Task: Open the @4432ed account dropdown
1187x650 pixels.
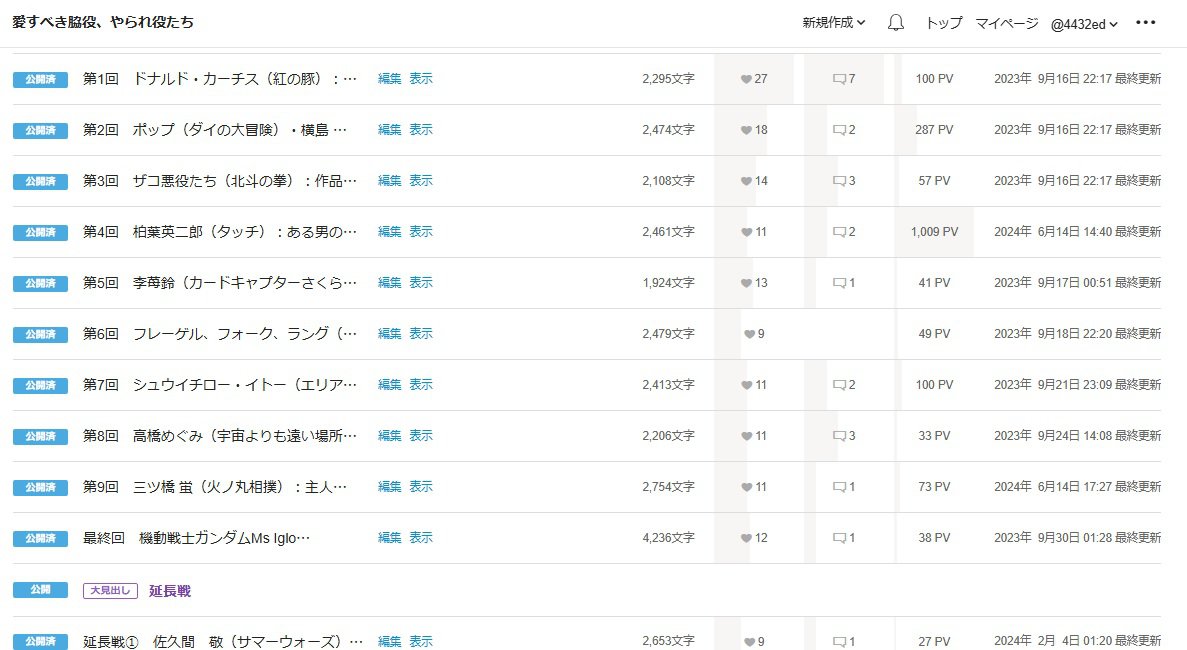Action: [1084, 24]
